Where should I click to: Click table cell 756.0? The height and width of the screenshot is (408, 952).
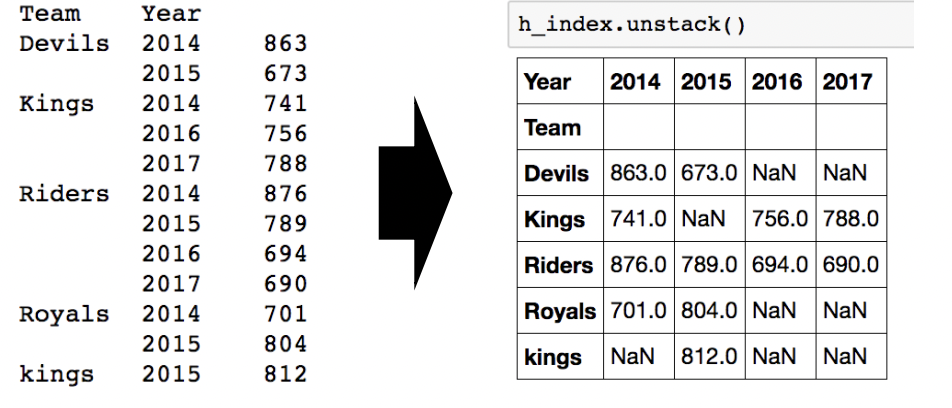780,219
